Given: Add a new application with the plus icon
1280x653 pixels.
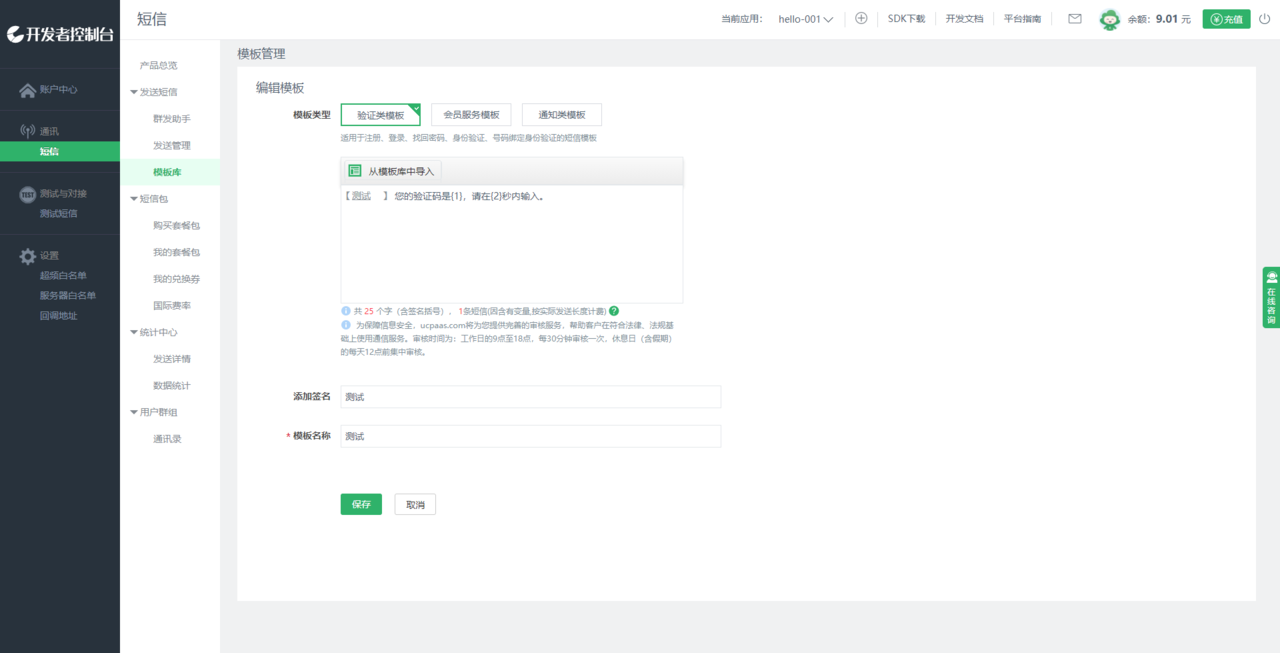Looking at the screenshot, I should [861, 18].
